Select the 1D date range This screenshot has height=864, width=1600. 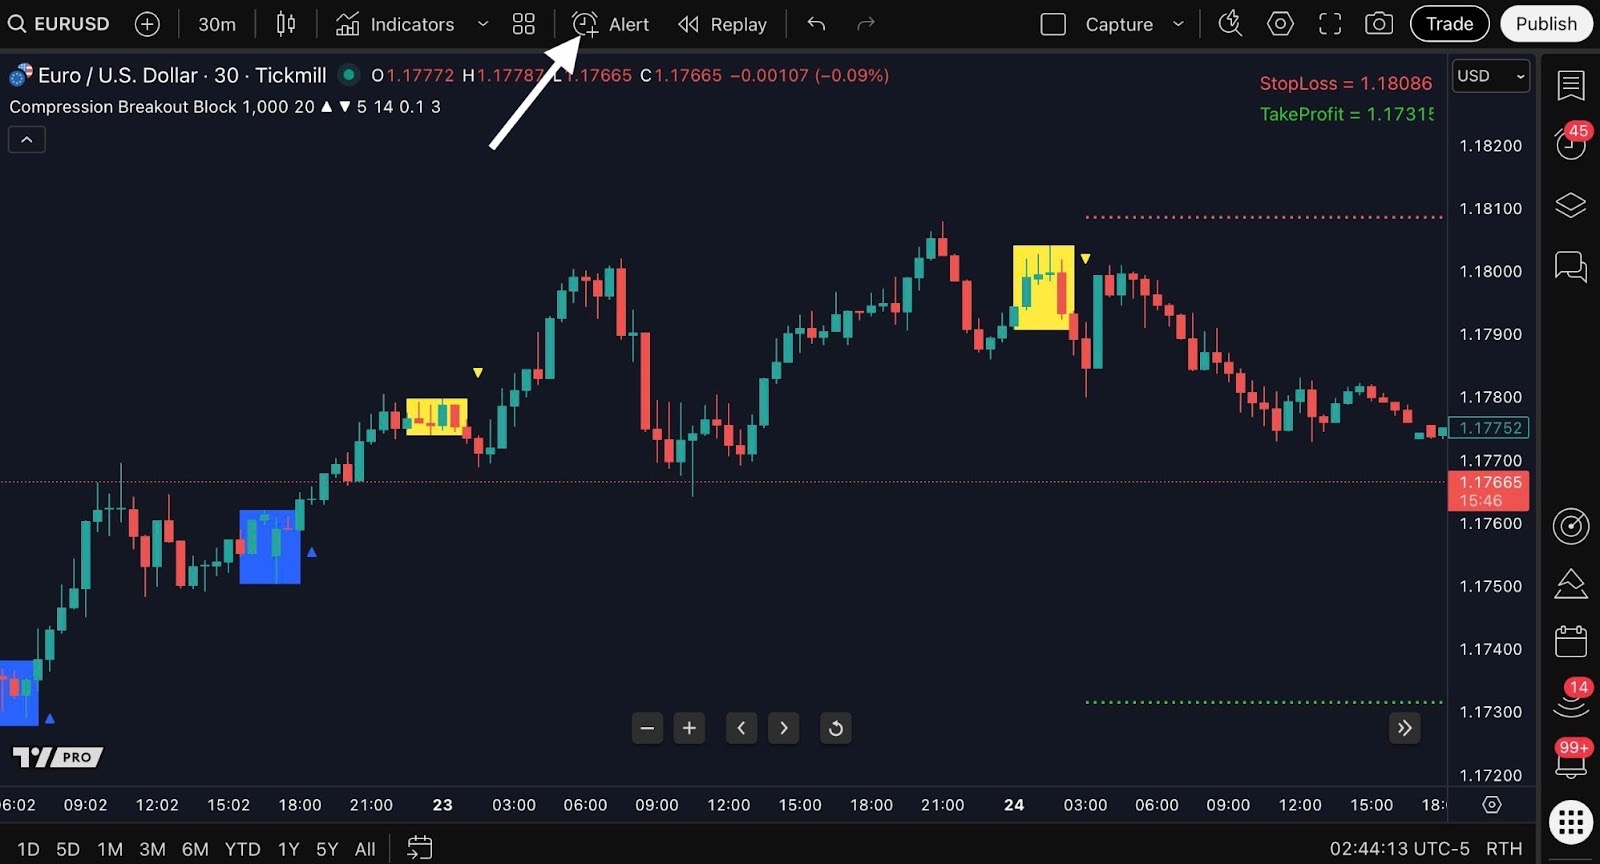(x=28, y=849)
